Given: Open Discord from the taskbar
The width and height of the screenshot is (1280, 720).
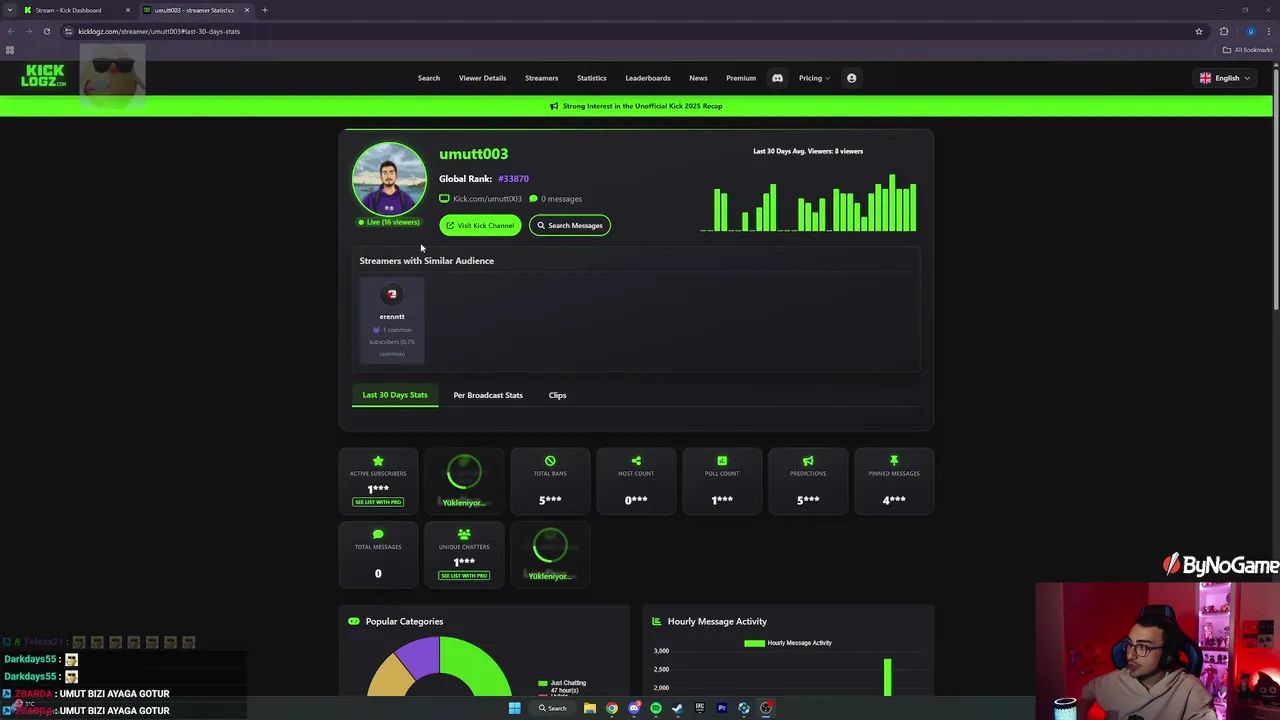Looking at the screenshot, I should click(634, 708).
